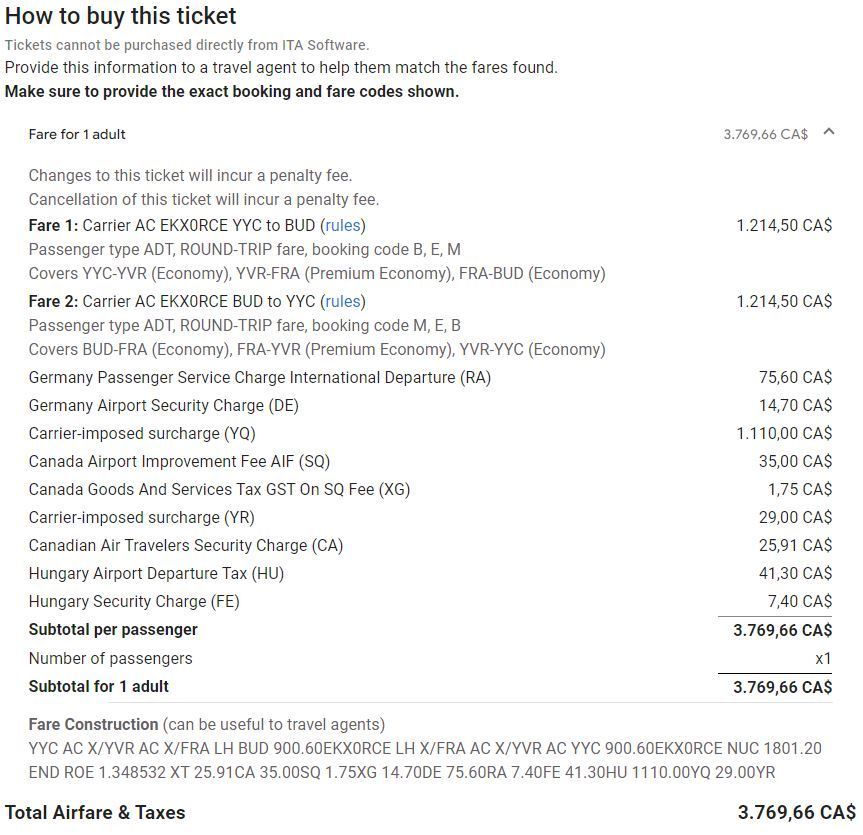863x835 pixels.
Task: Click the 'Number of passengers' row label
Action: [110, 659]
